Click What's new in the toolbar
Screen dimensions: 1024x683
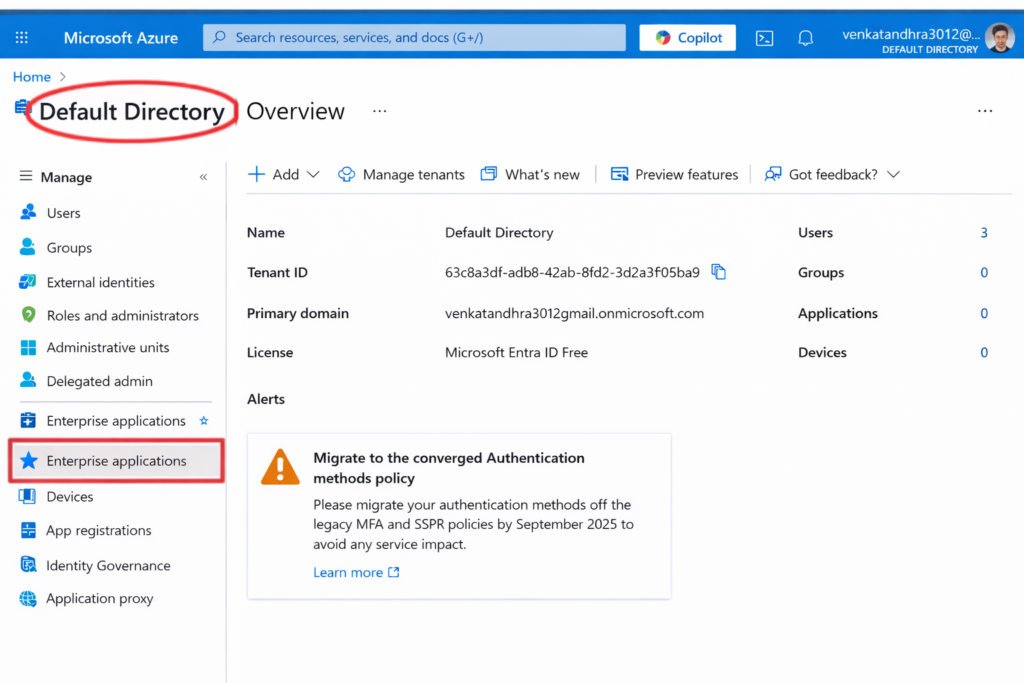530,174
